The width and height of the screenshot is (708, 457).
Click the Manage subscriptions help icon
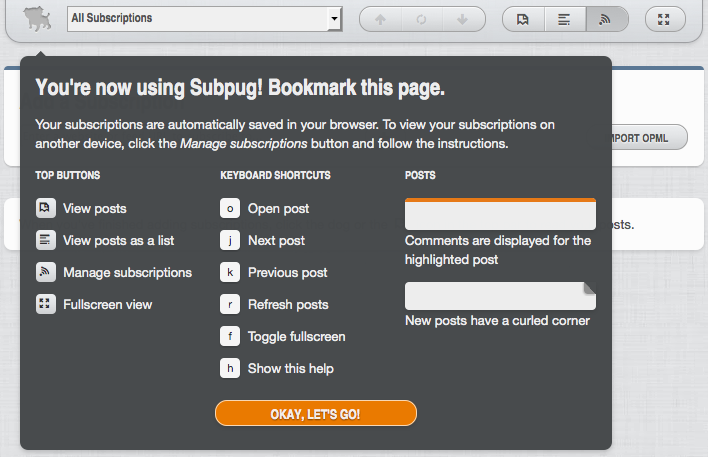pyautogui.click(x=46, y=272)
